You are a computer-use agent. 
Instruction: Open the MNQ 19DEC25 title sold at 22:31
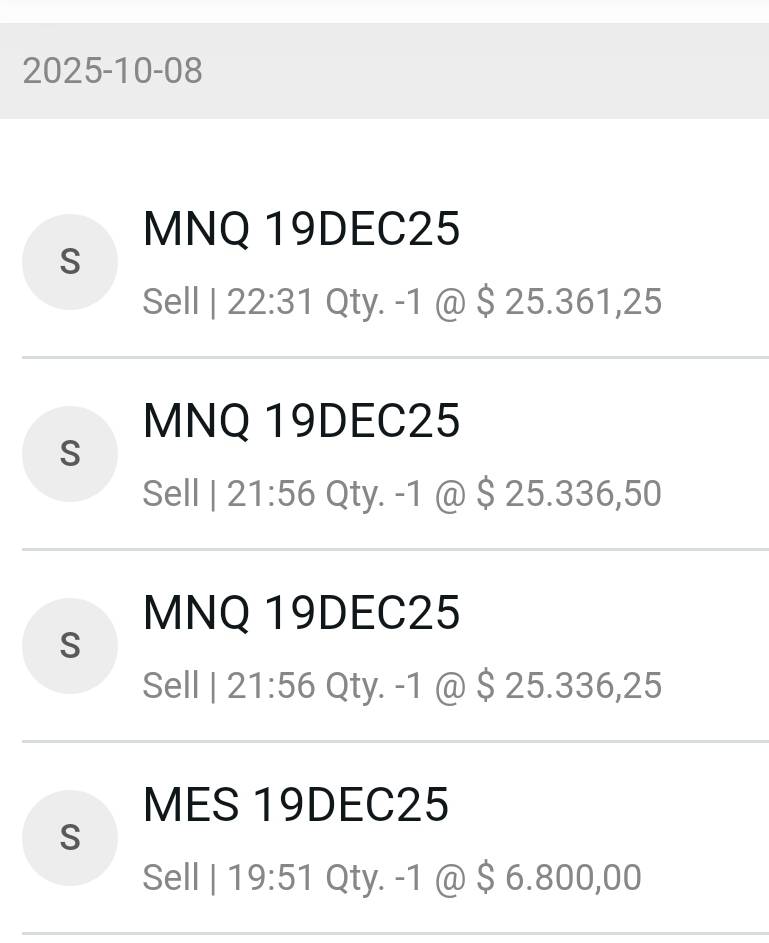(x=301, y=229)
